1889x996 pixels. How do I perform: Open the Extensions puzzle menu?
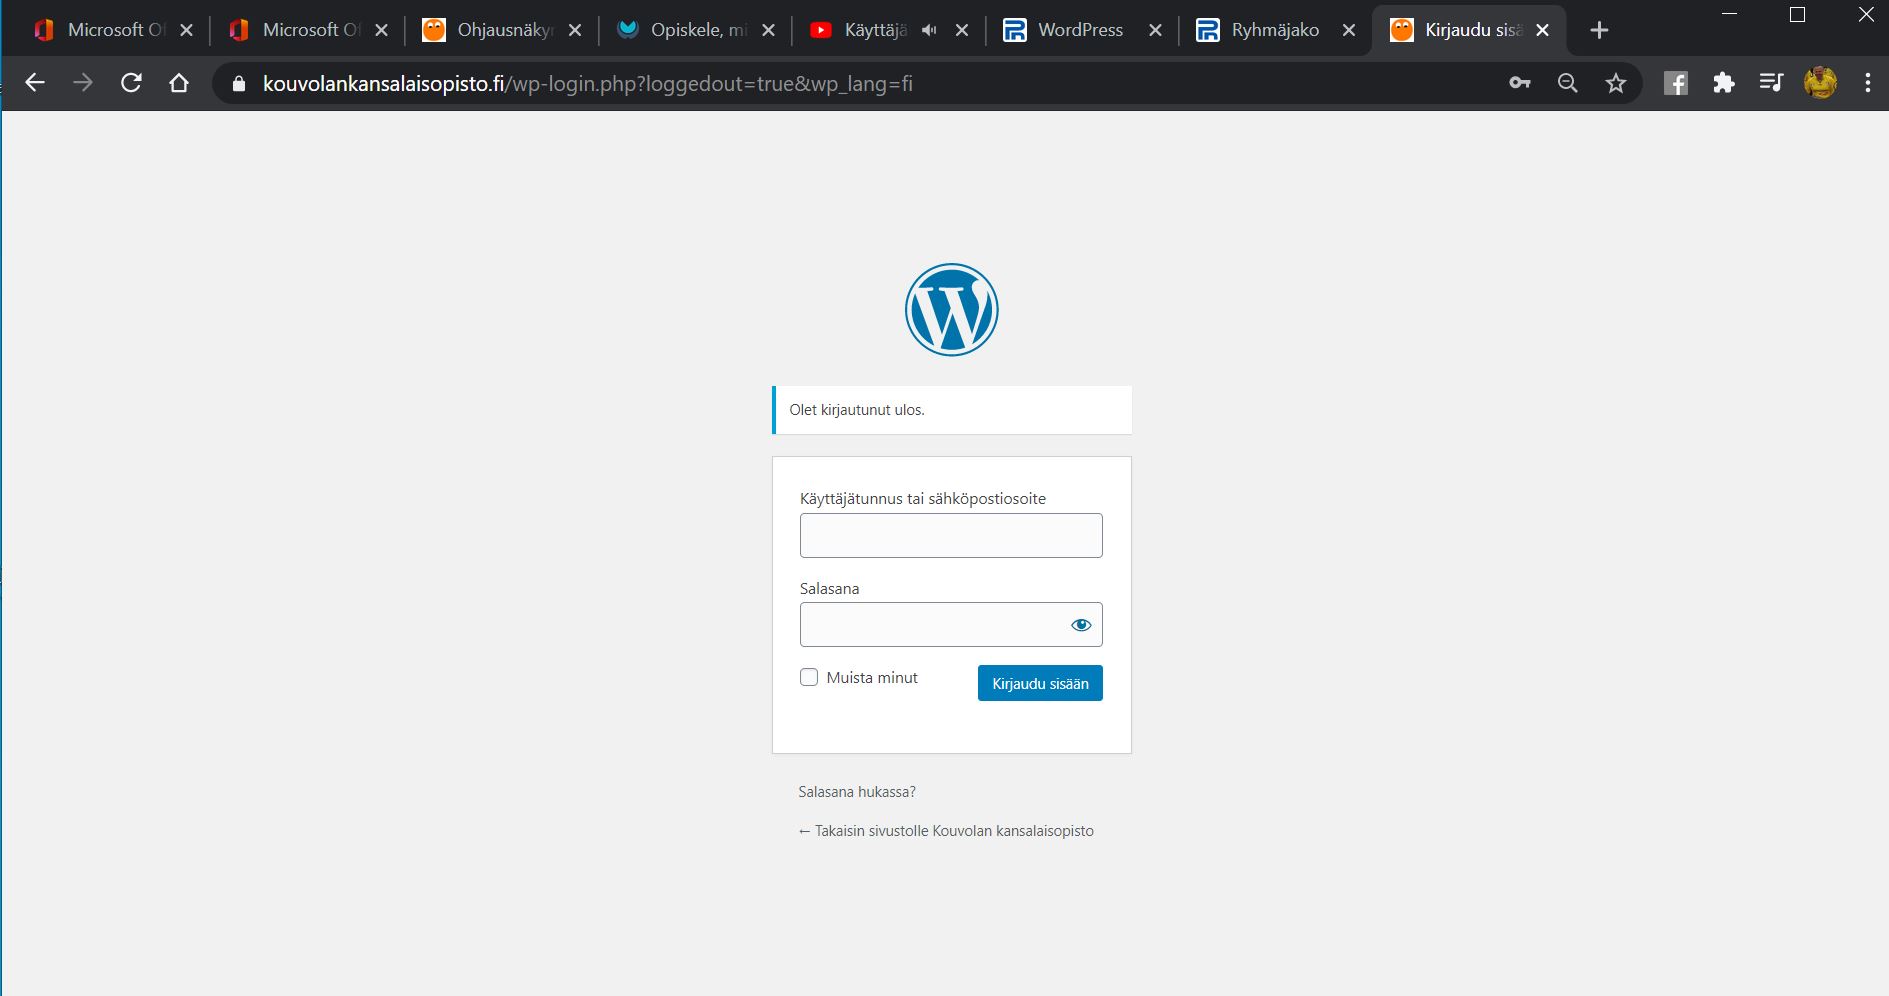(1724, 83)
